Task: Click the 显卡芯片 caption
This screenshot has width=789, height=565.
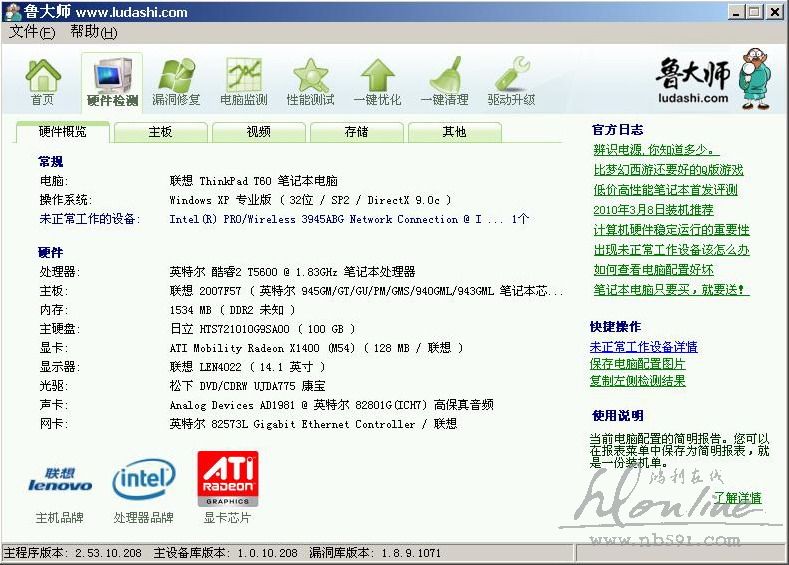Action: (227, 518)
